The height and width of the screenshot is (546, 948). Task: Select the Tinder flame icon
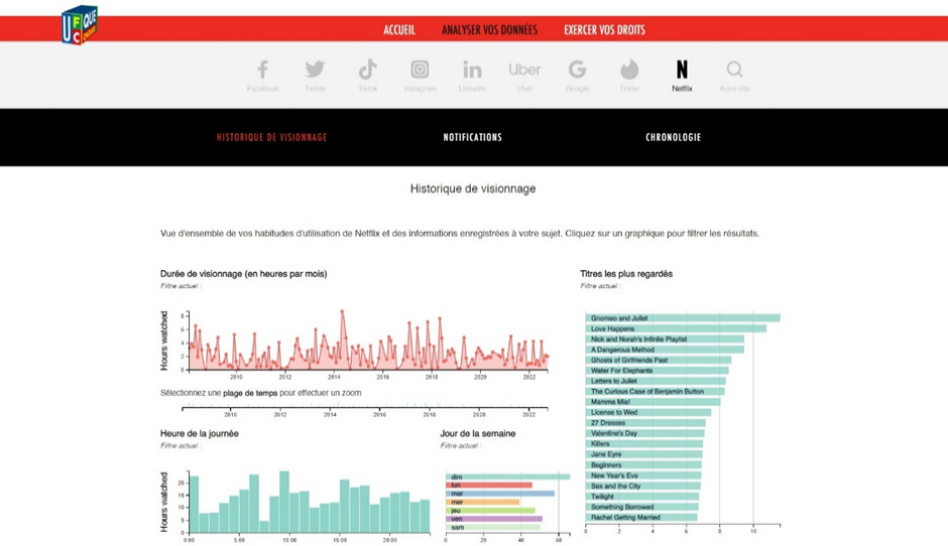[x=629, y=70]
